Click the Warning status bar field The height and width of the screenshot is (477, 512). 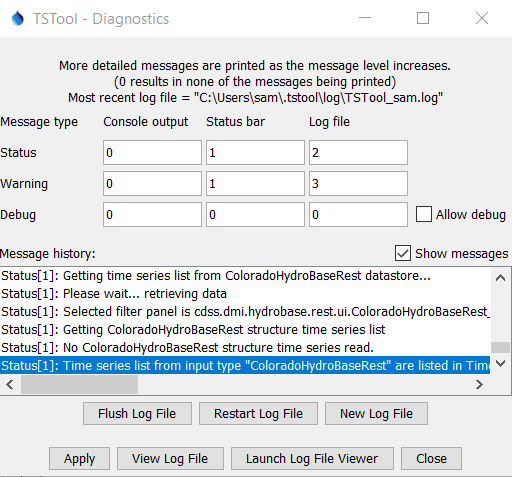pos(255,183)
